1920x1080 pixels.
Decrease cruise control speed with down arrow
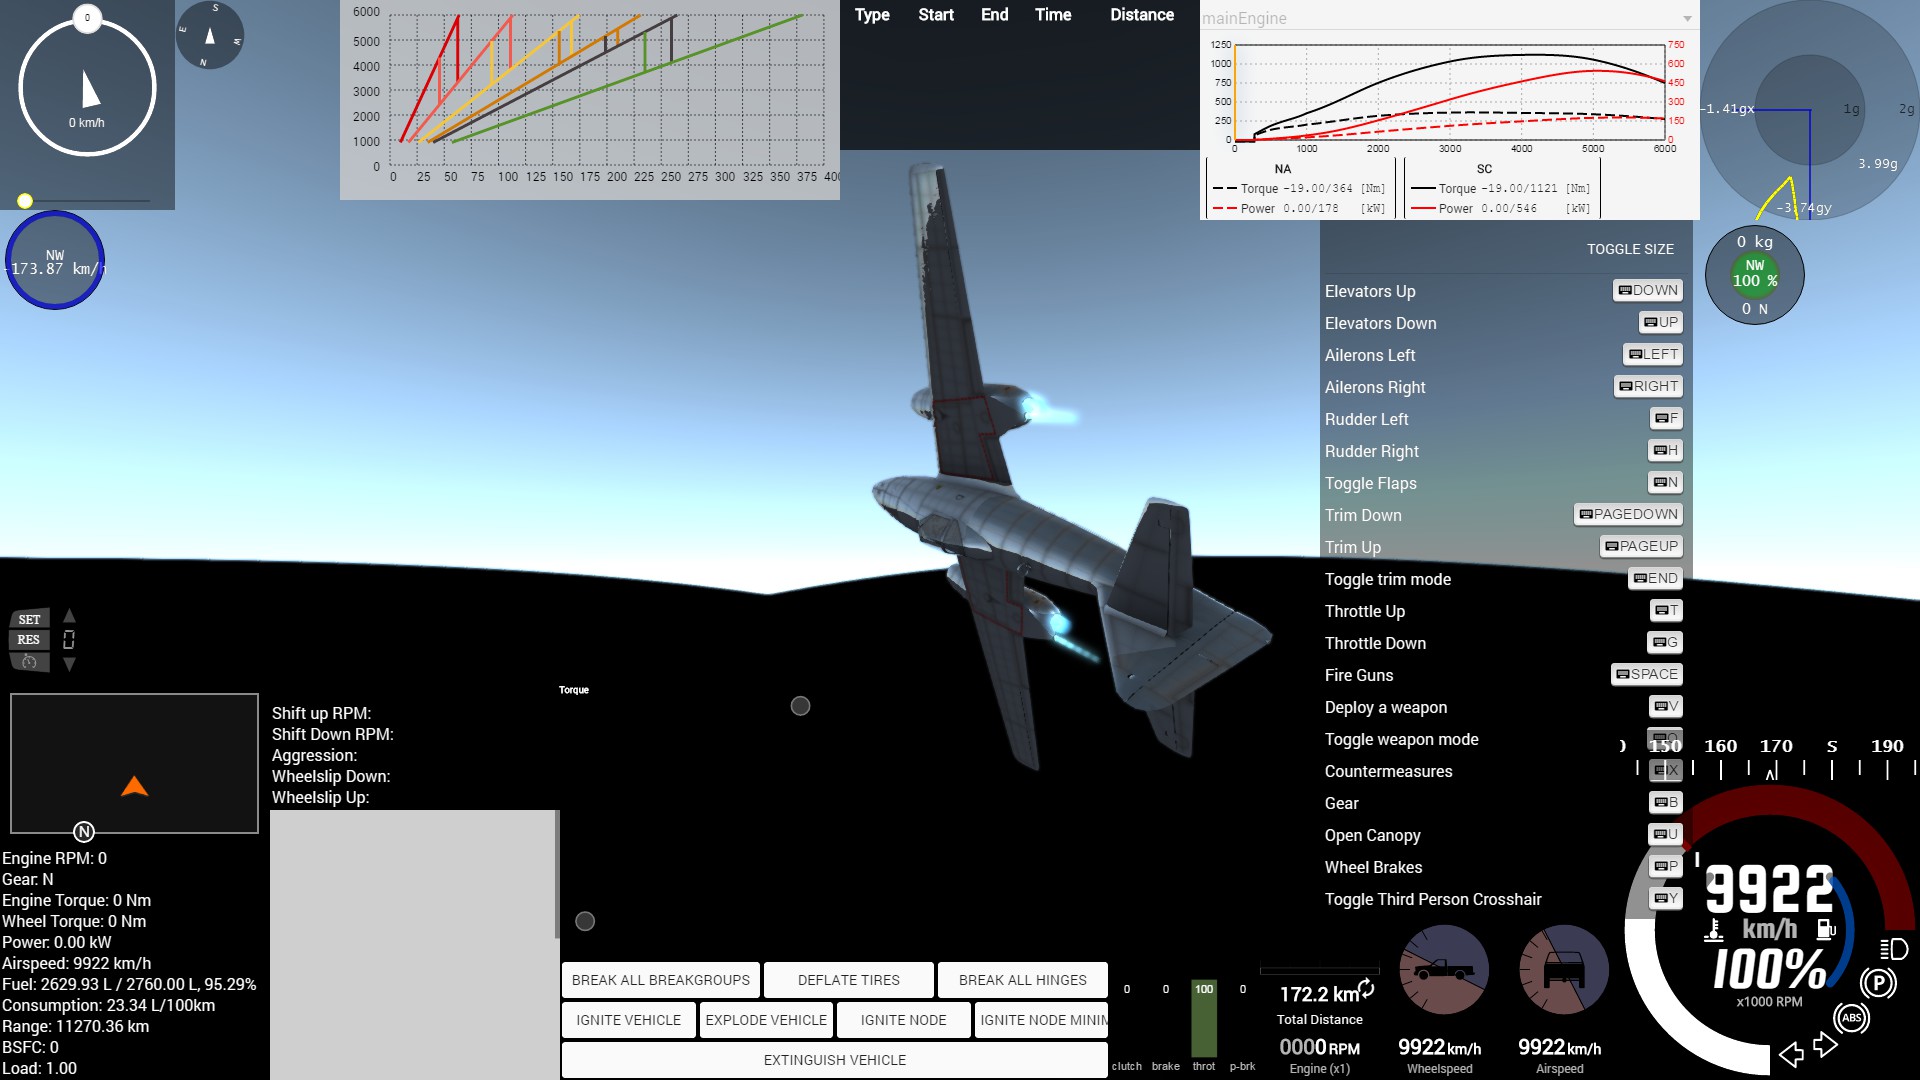[x=69, y=664]
